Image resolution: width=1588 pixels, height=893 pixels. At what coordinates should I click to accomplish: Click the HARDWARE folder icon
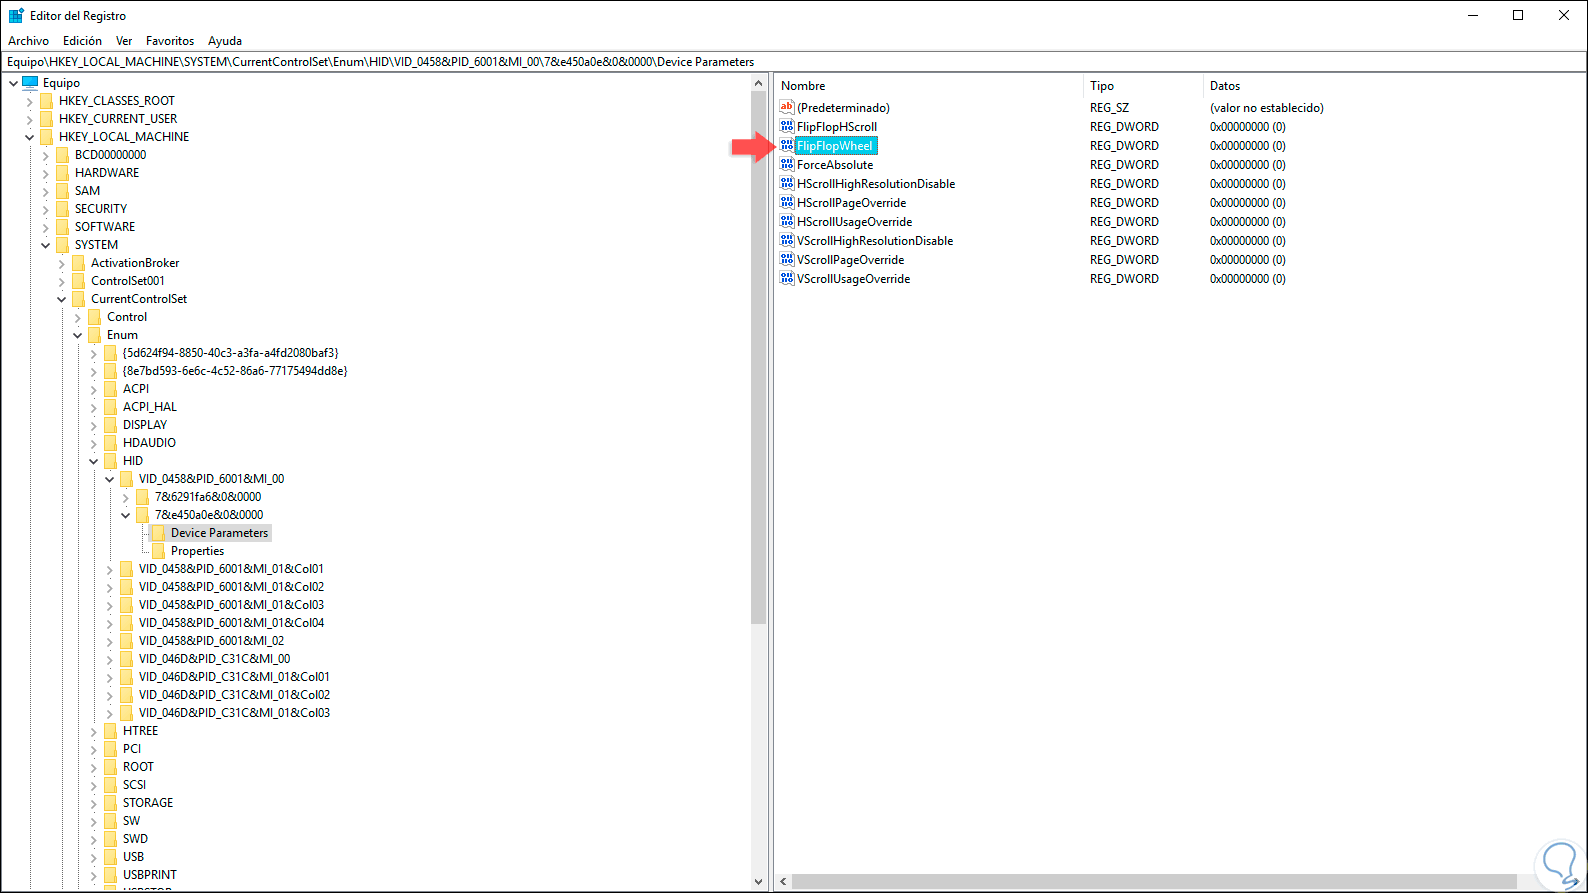62,173
